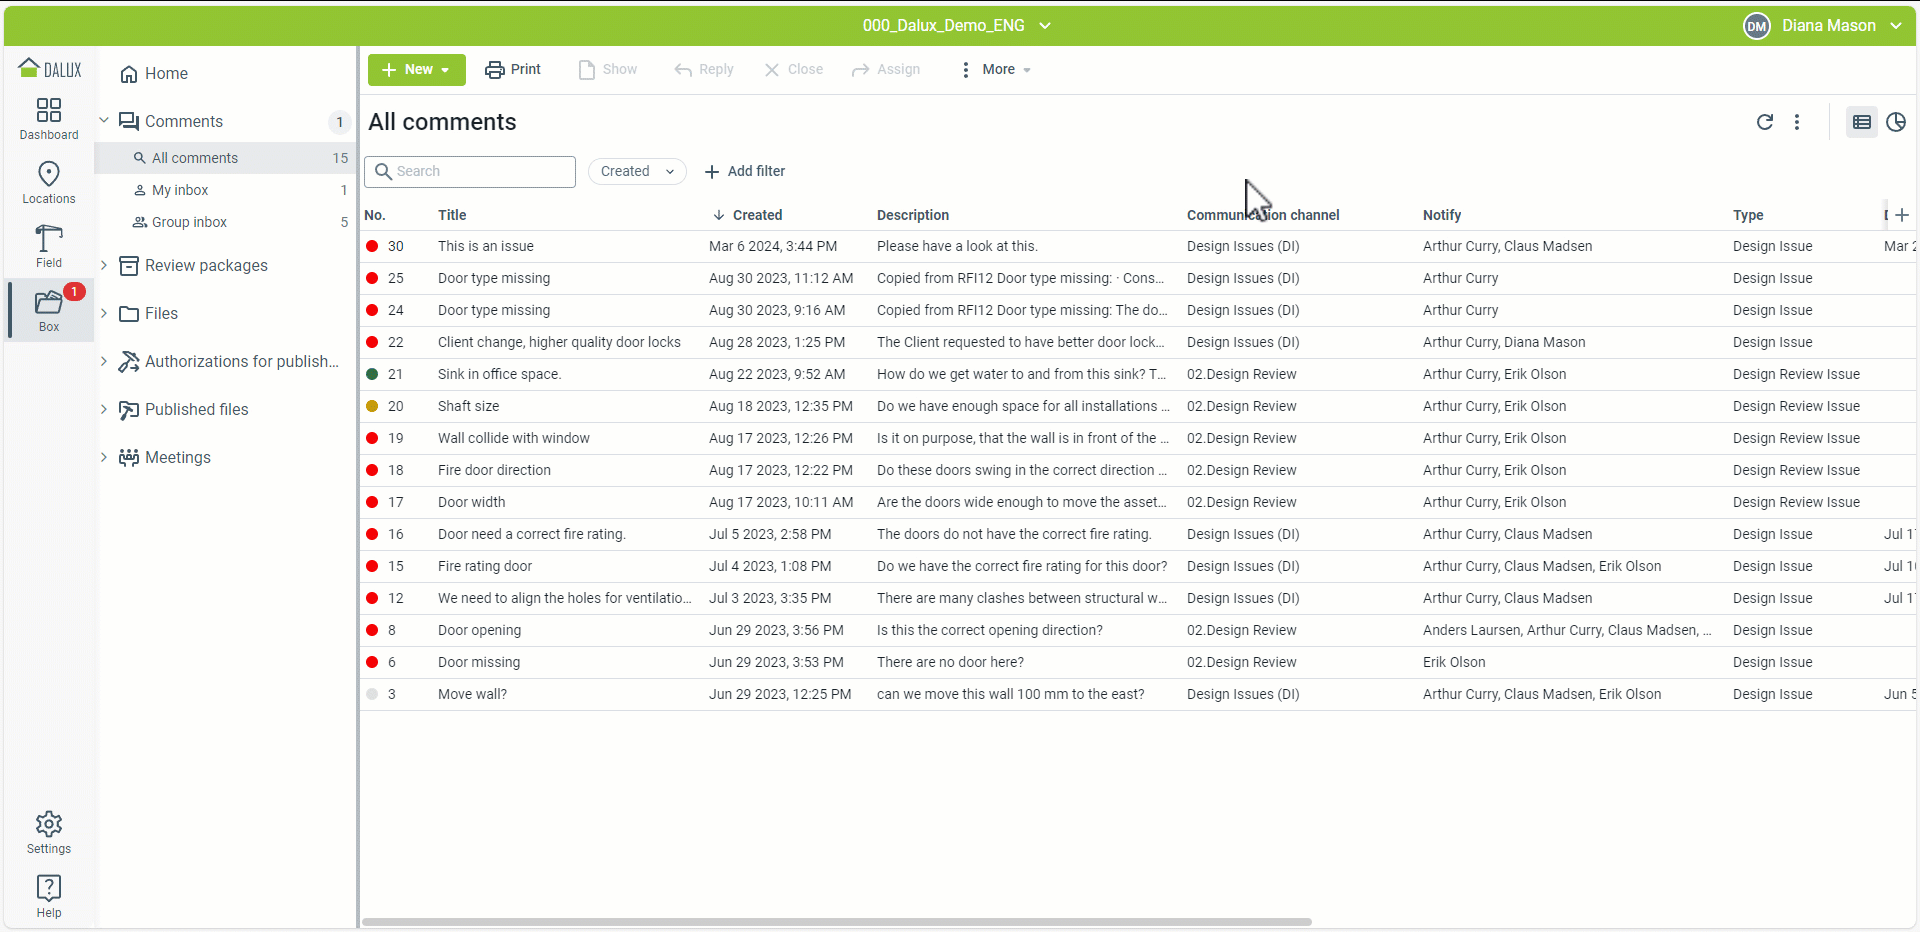
Task: Open the Home link
Action: (165, 73)
